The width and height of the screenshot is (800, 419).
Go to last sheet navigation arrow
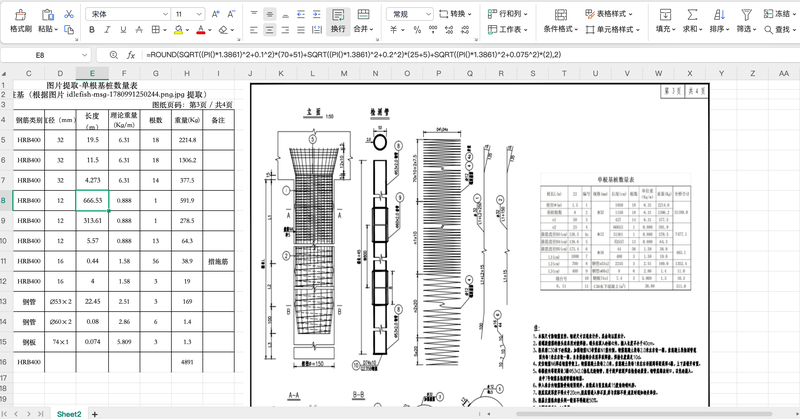(x=41, y=414)
